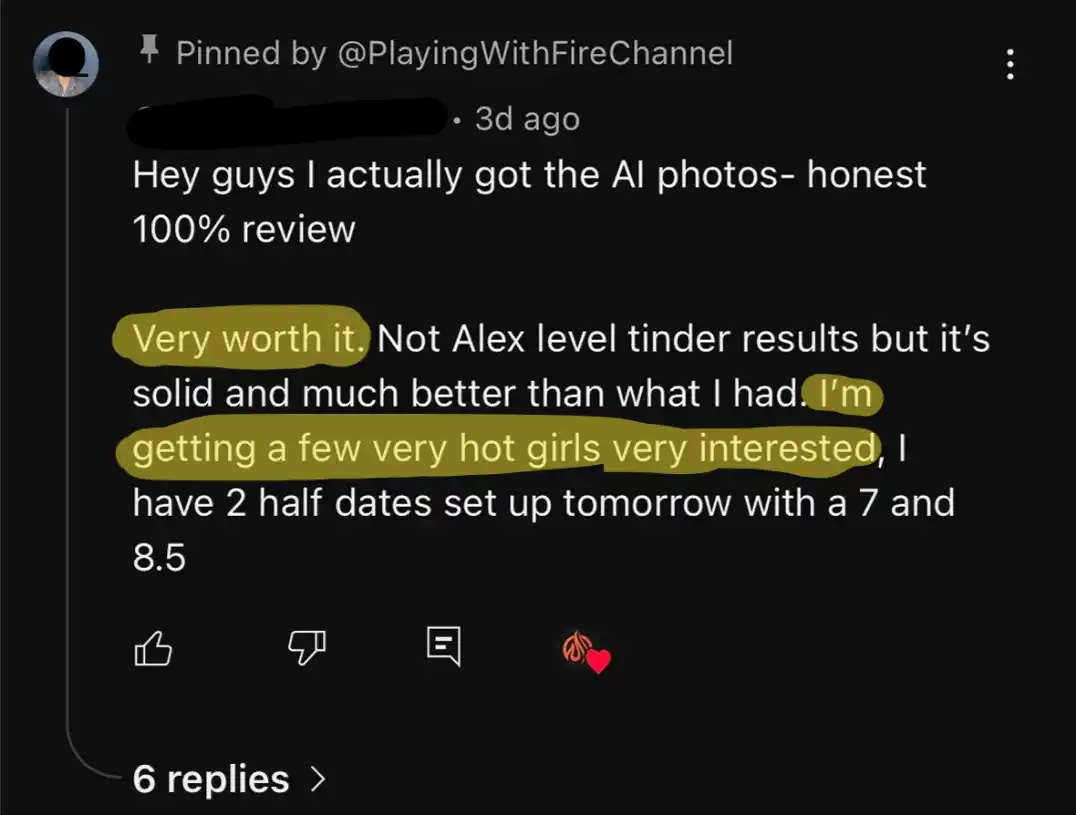Open the three-dot comment options menu
Viewport: 1076px width, 815px height.
[1010, 66]
